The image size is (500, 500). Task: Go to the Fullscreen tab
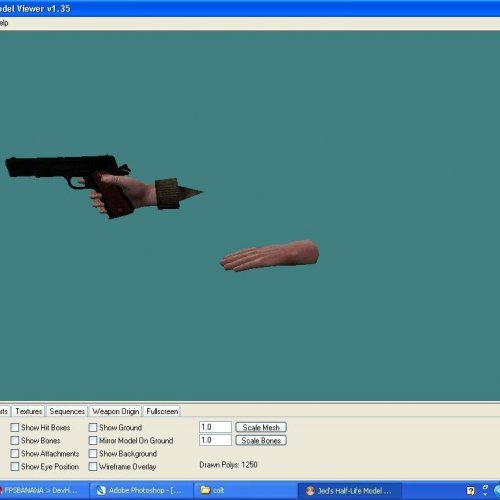click(x=162, y=411)
